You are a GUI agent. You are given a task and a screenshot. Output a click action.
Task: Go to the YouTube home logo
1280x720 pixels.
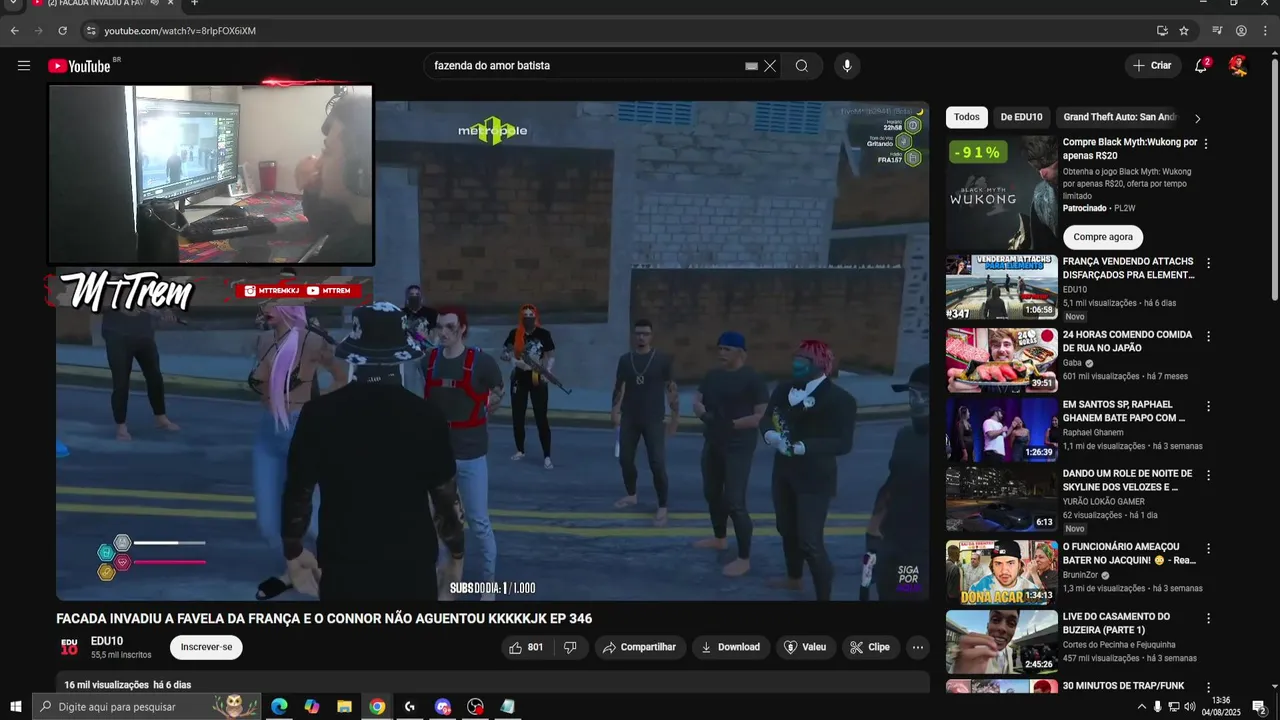click(x=79, y=66)
